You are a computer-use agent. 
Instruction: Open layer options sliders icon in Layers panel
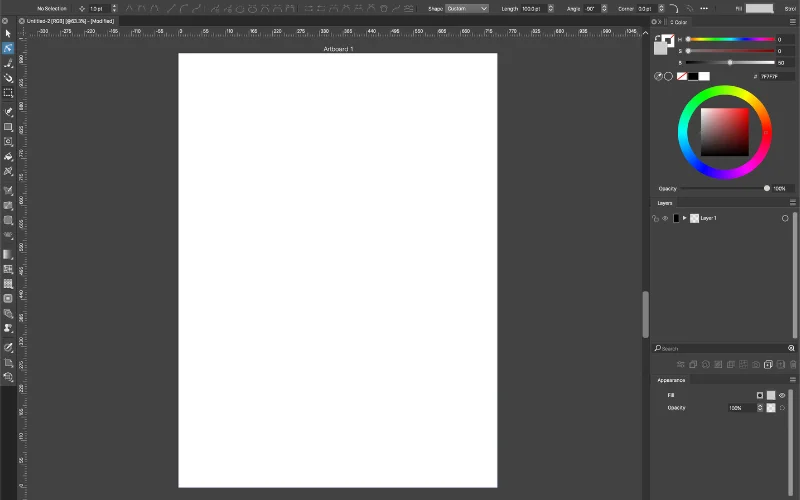pos(681,364)
